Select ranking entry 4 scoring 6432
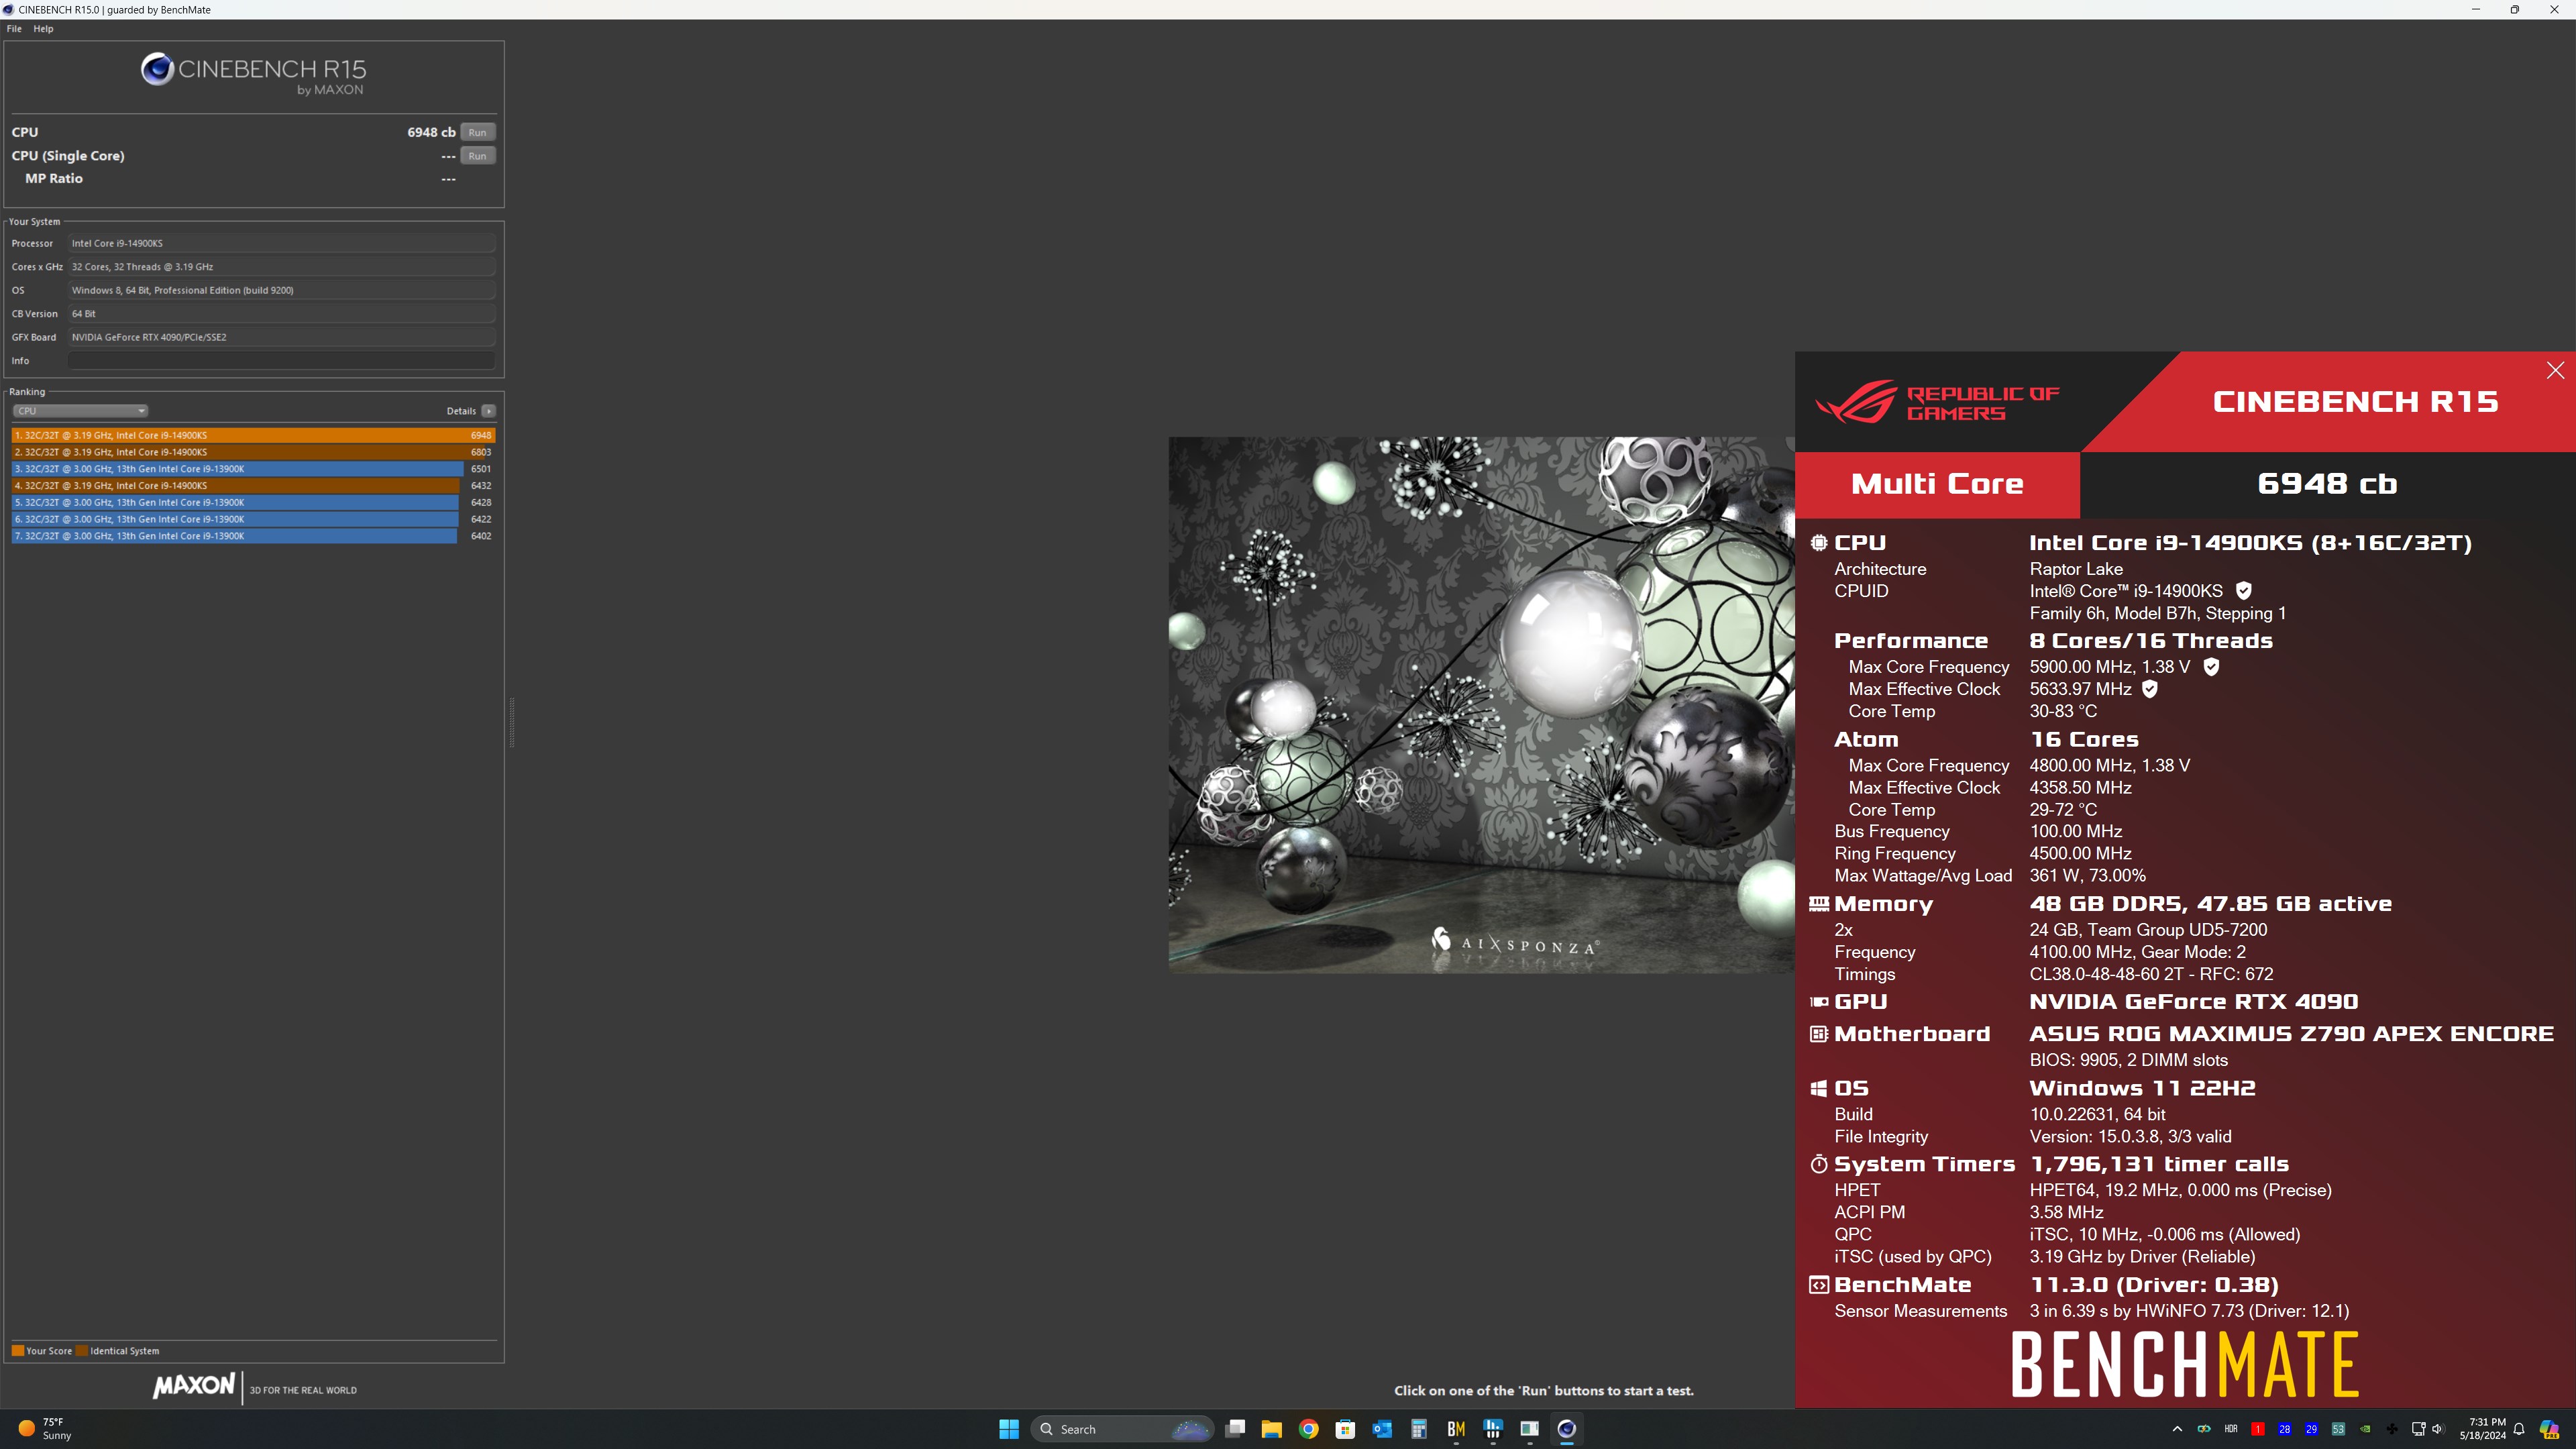Image resolution: width=2576 pixels, height=1449 pixels. (253, 486)
